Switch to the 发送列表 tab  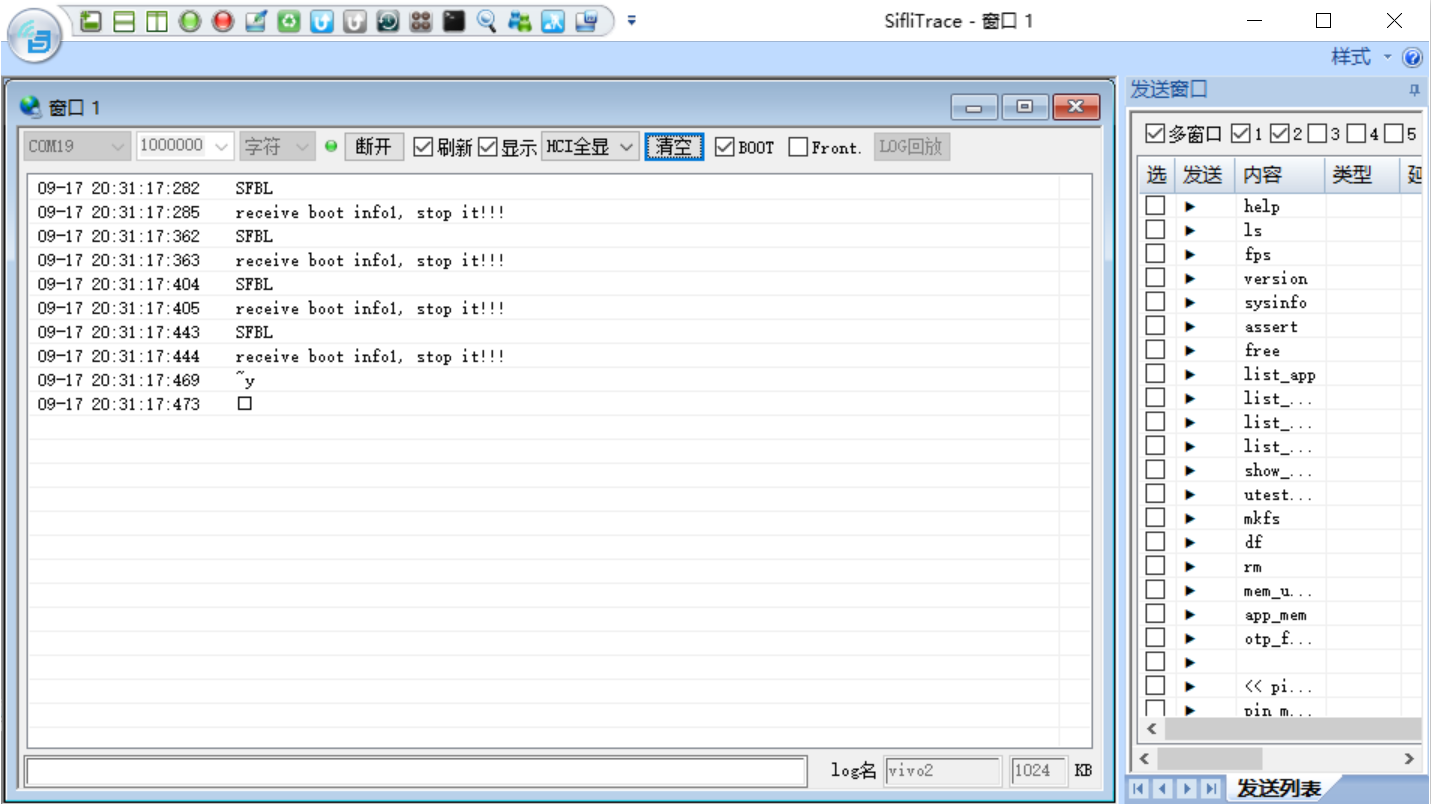pos(1278,788)
